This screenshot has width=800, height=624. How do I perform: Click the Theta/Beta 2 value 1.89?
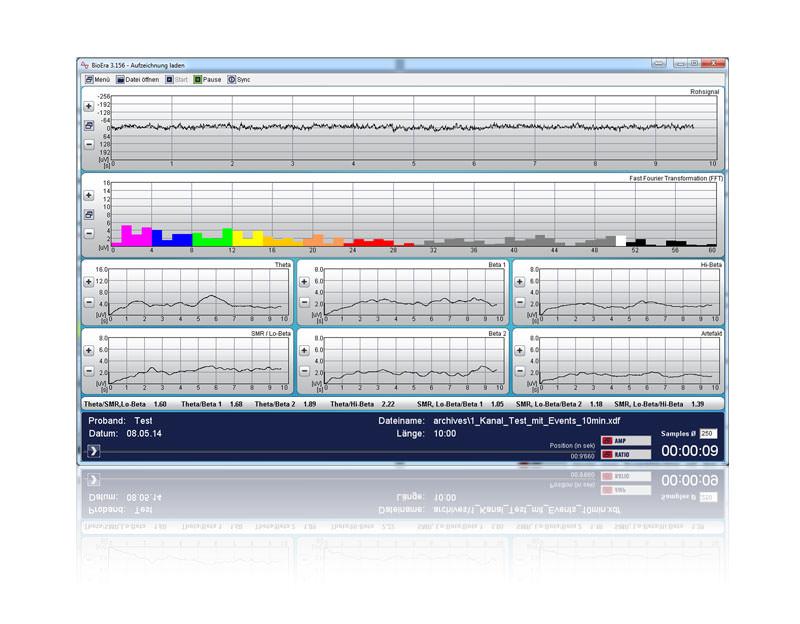[309, 404]
